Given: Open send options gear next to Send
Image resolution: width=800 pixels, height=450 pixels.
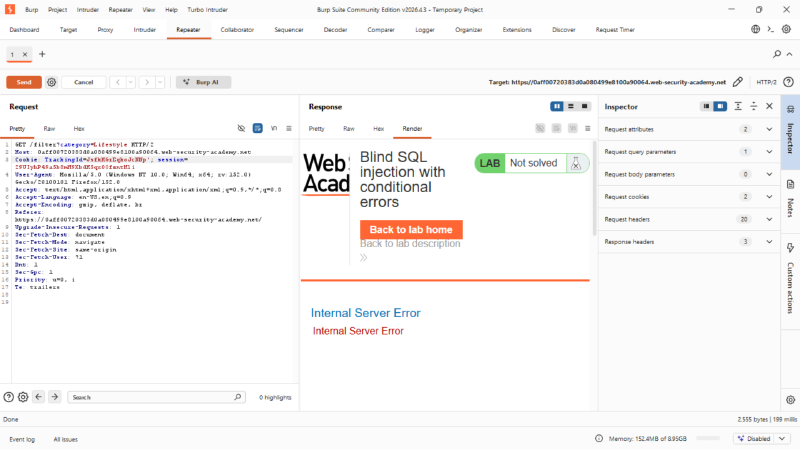Looking at the screenshot, I should click(x=52, y=82).
